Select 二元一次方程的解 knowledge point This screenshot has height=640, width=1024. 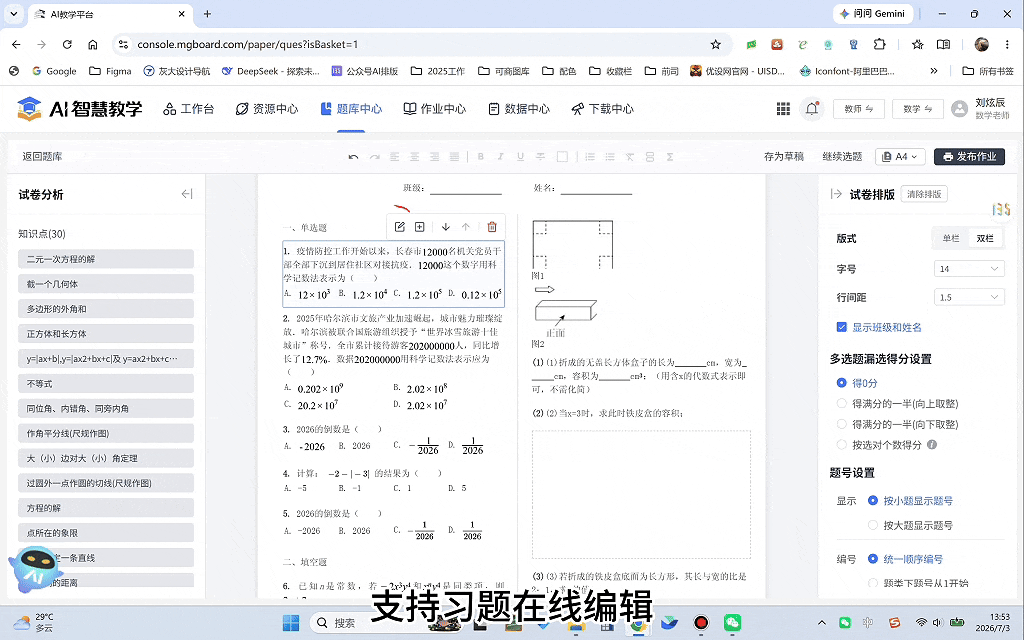(106, 259)
